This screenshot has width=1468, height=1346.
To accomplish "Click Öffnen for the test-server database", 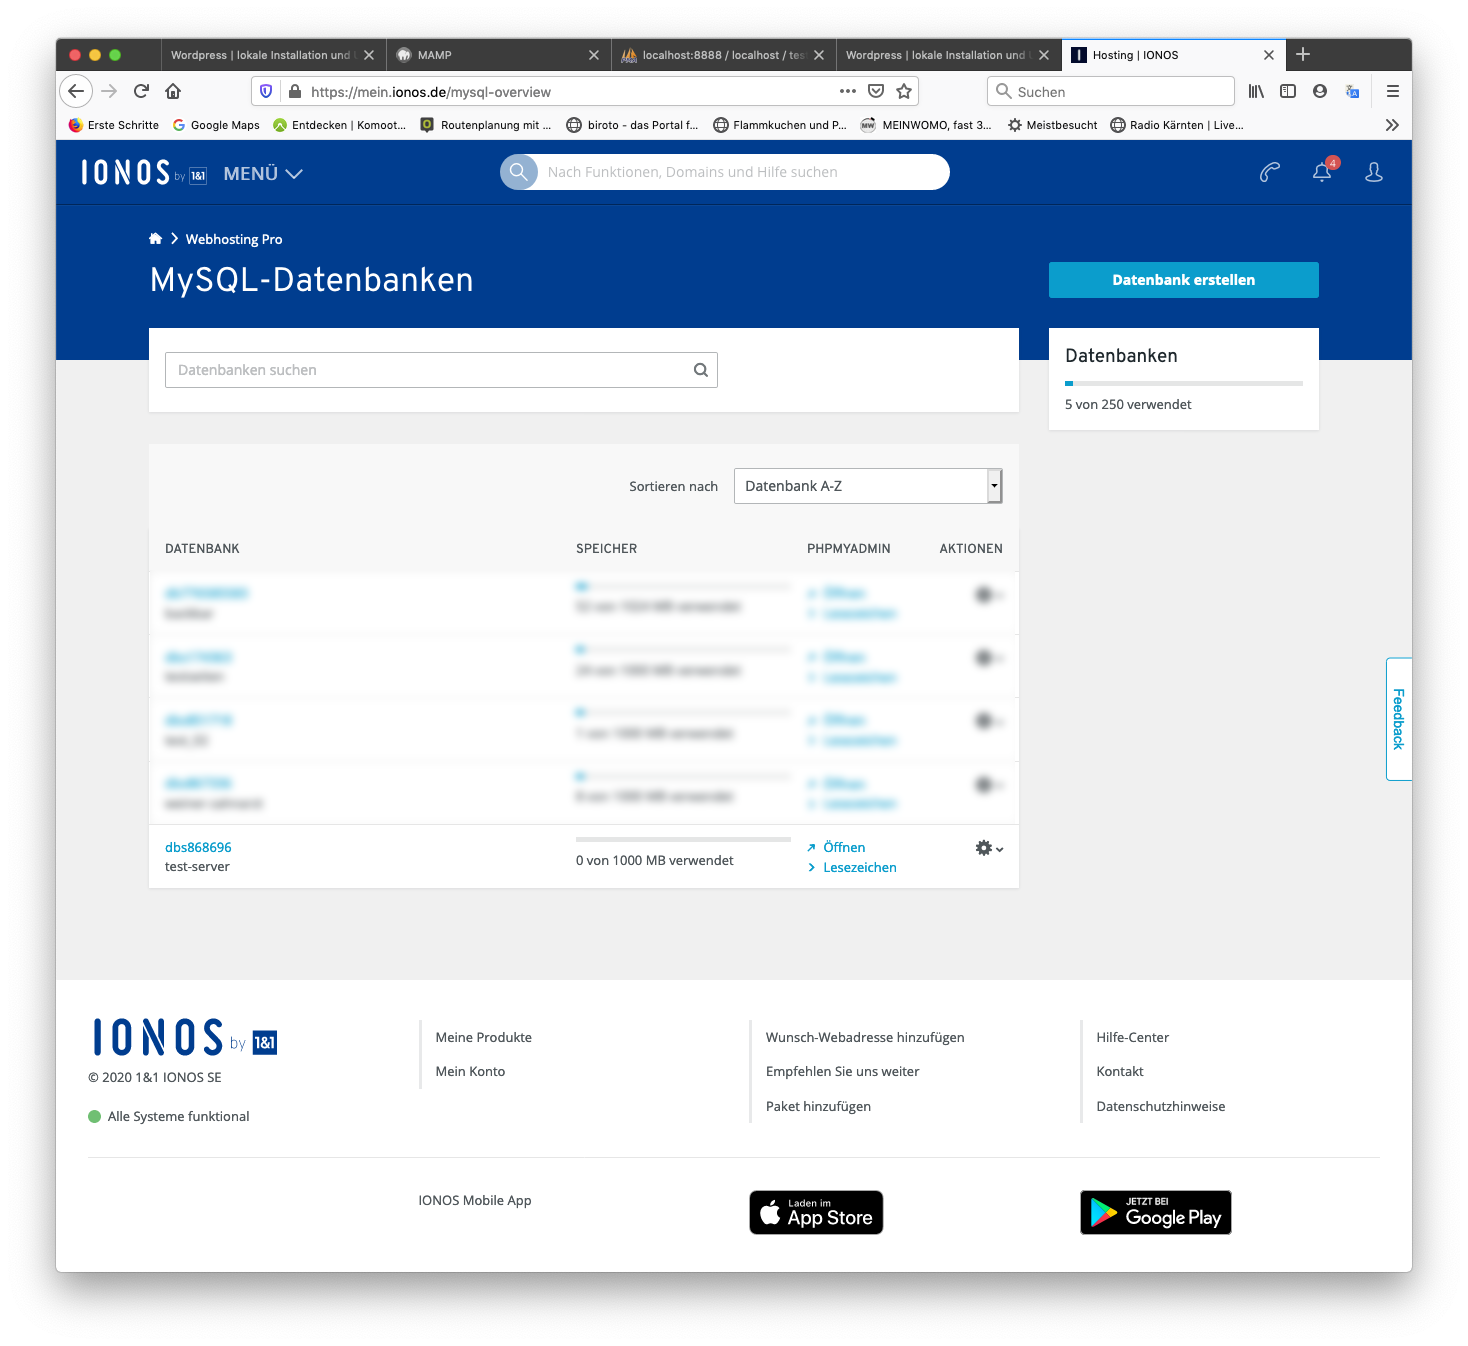I will [843, 847].
